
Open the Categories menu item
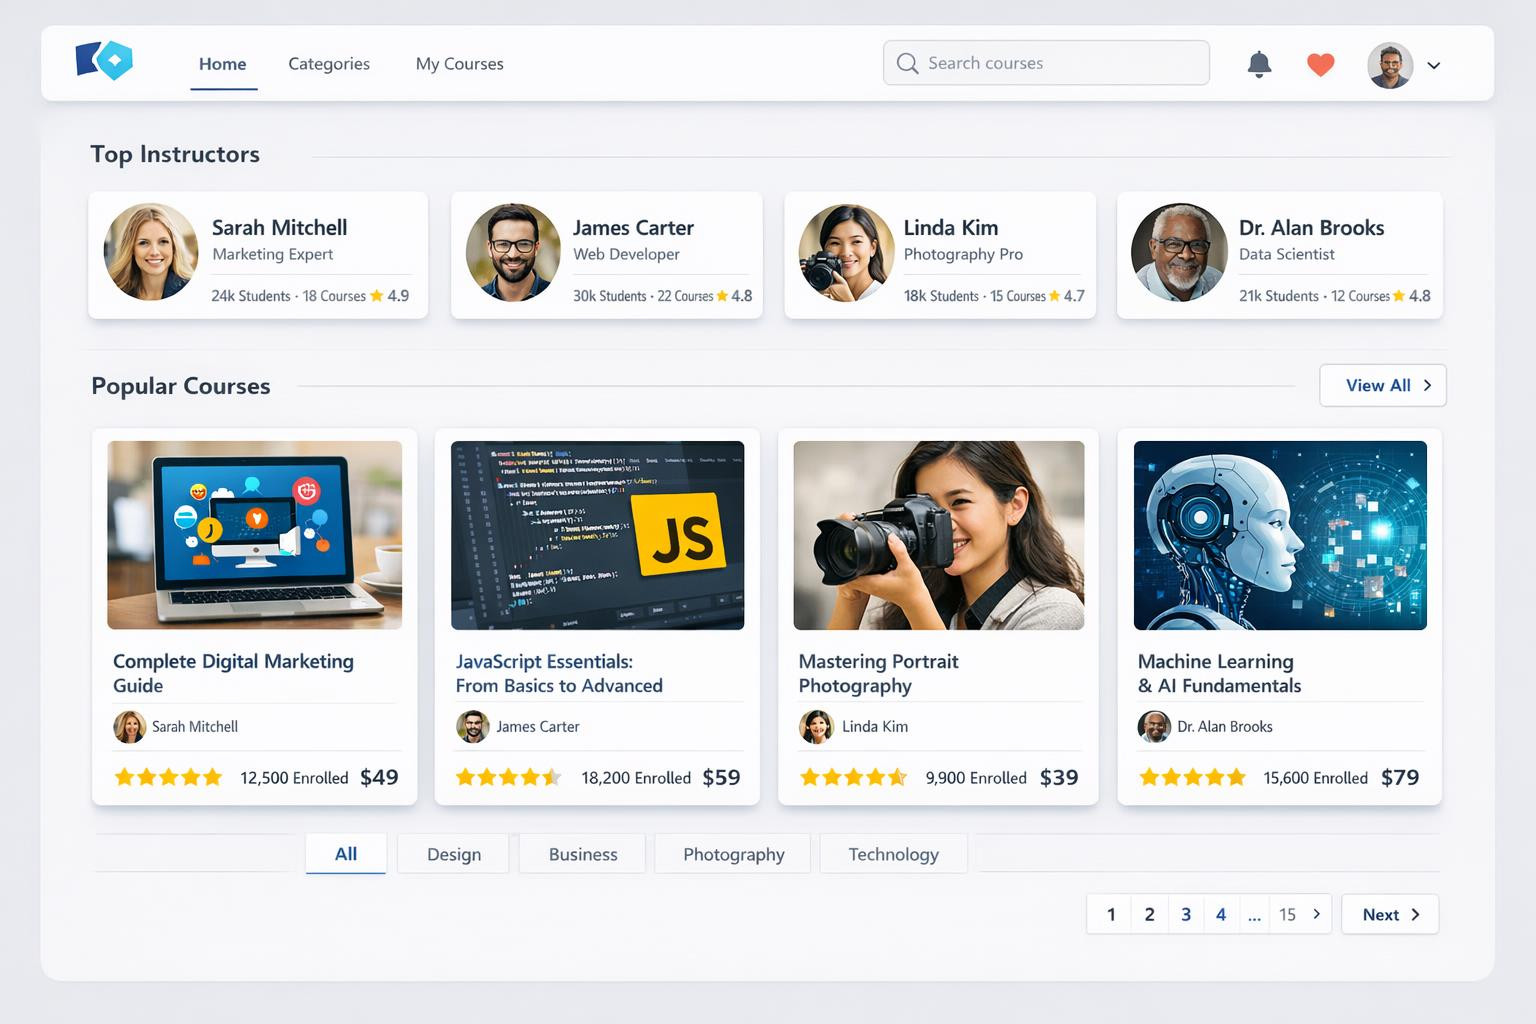click(x=329, y=64)
